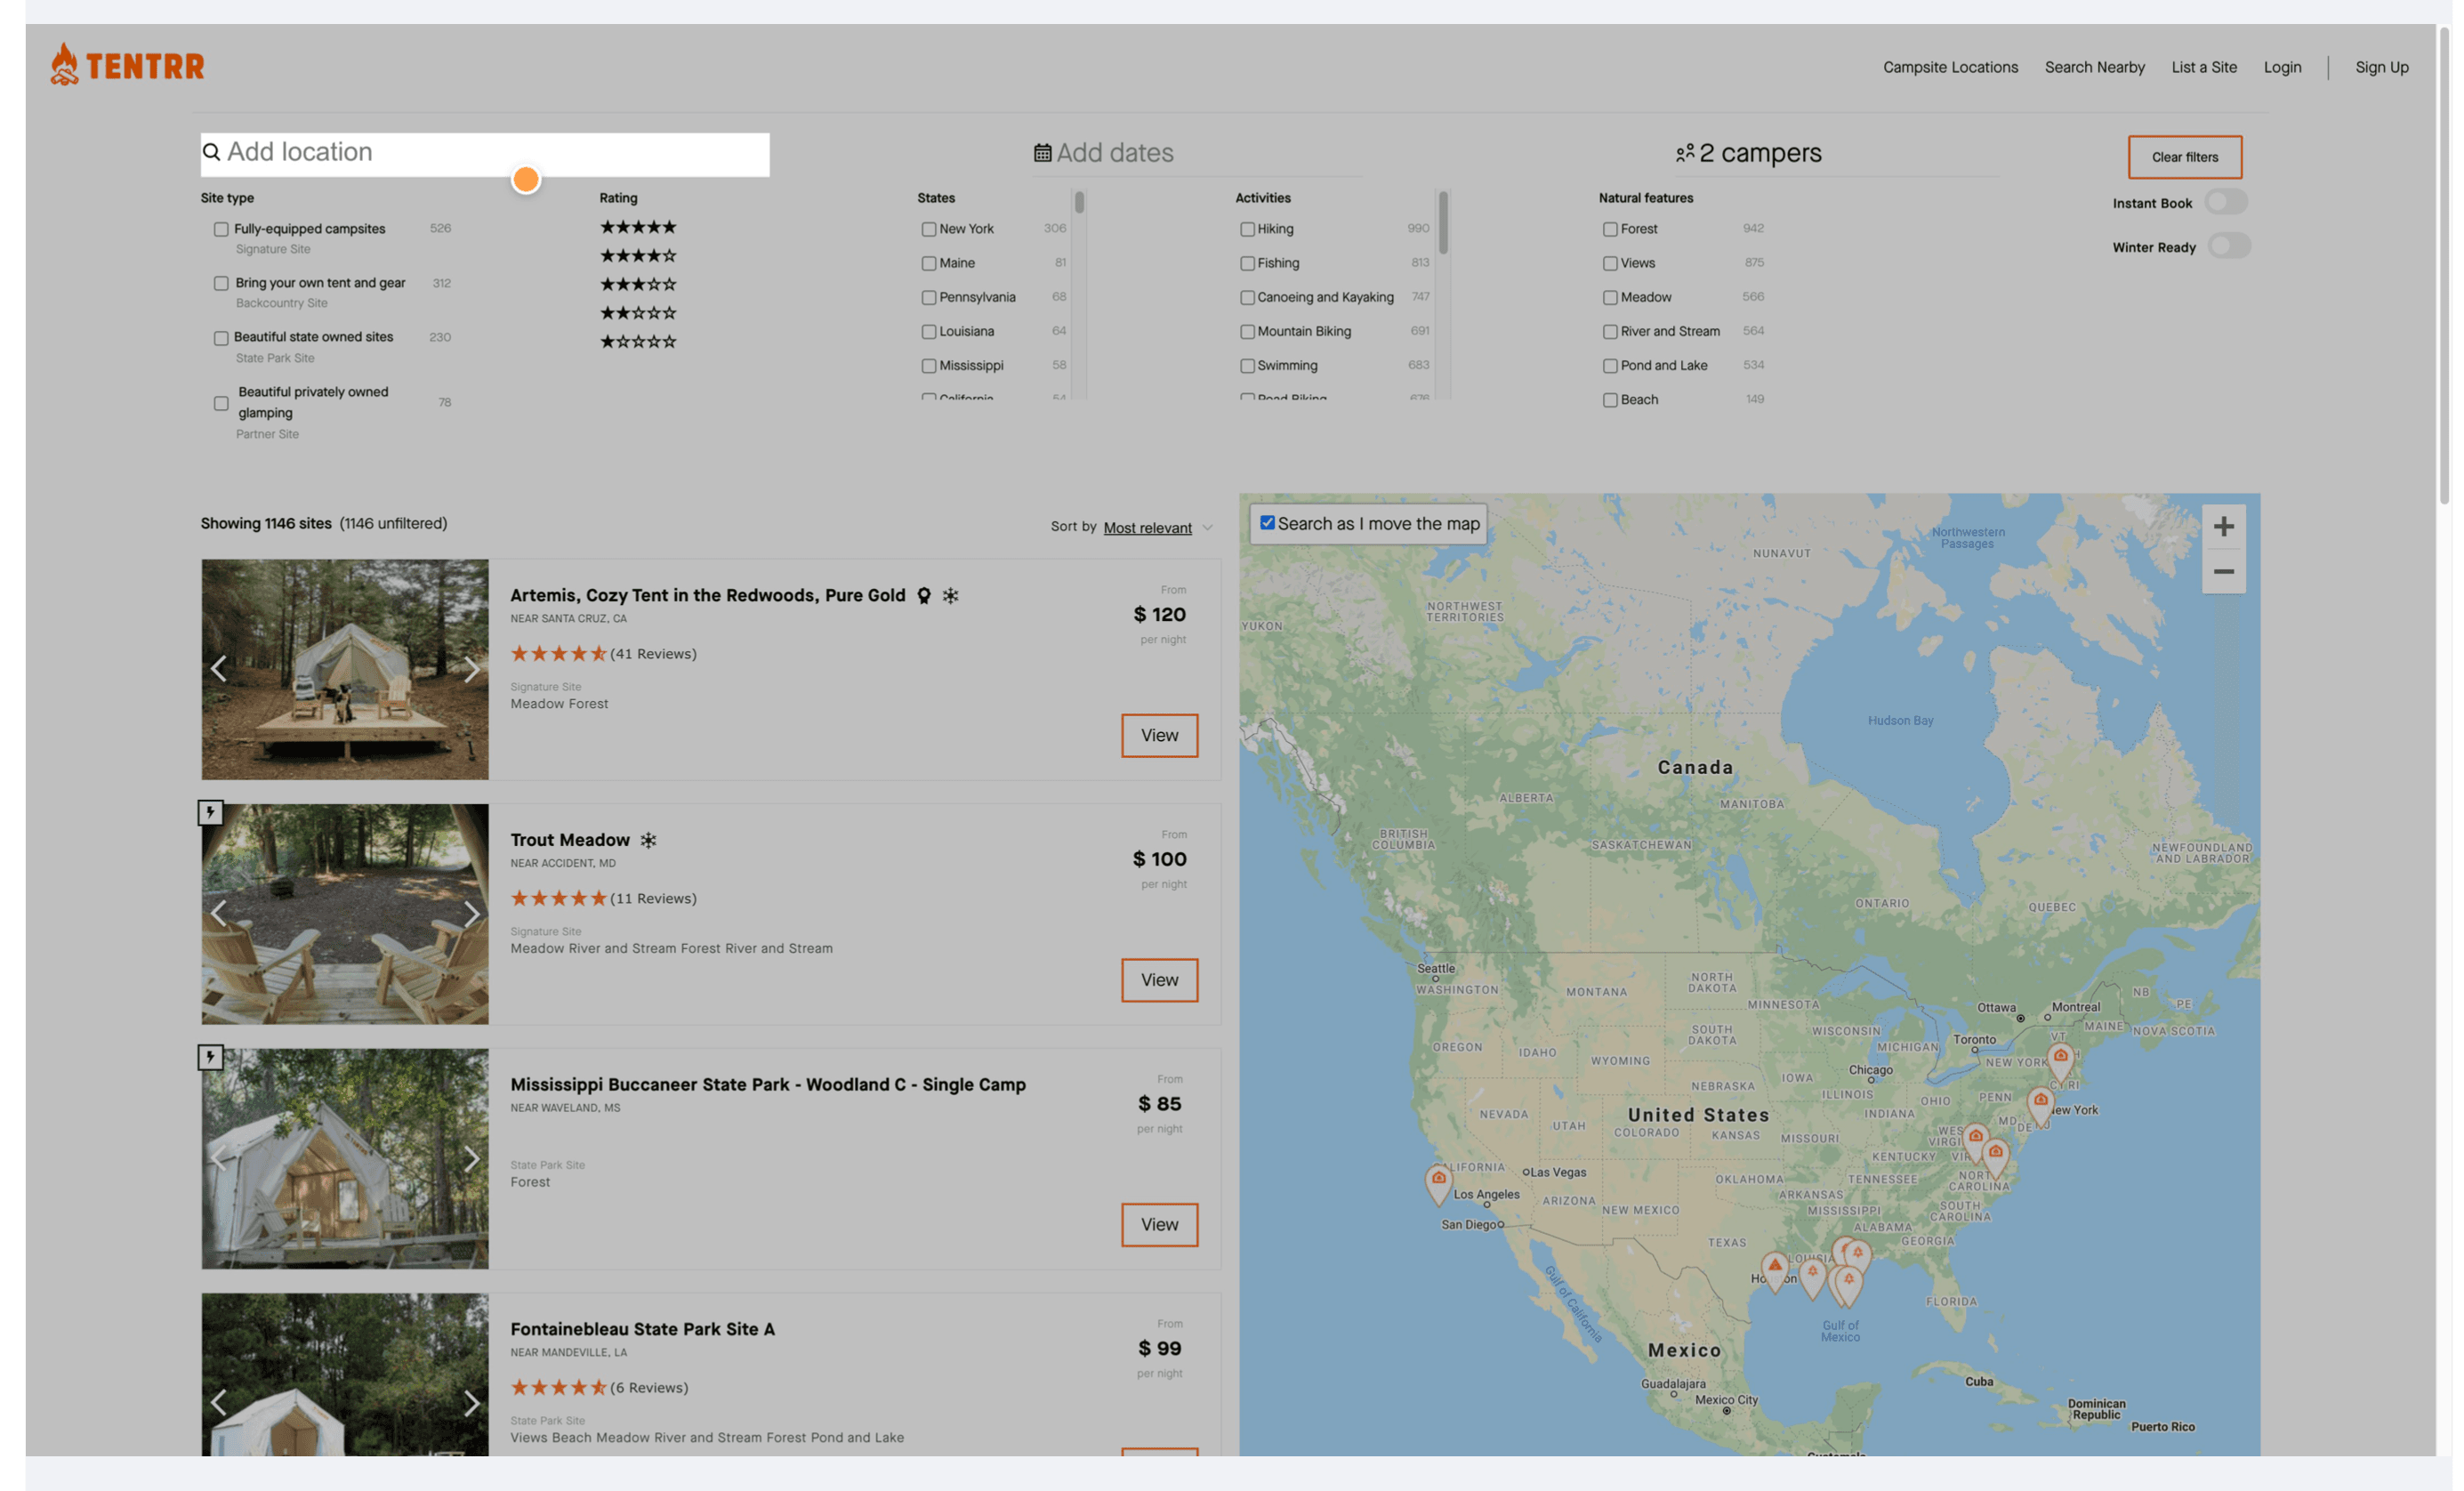Viewport: 2464px width, 1491px height.
Task: Uncheck Search as I move the map
Action: coord(1266,522)
